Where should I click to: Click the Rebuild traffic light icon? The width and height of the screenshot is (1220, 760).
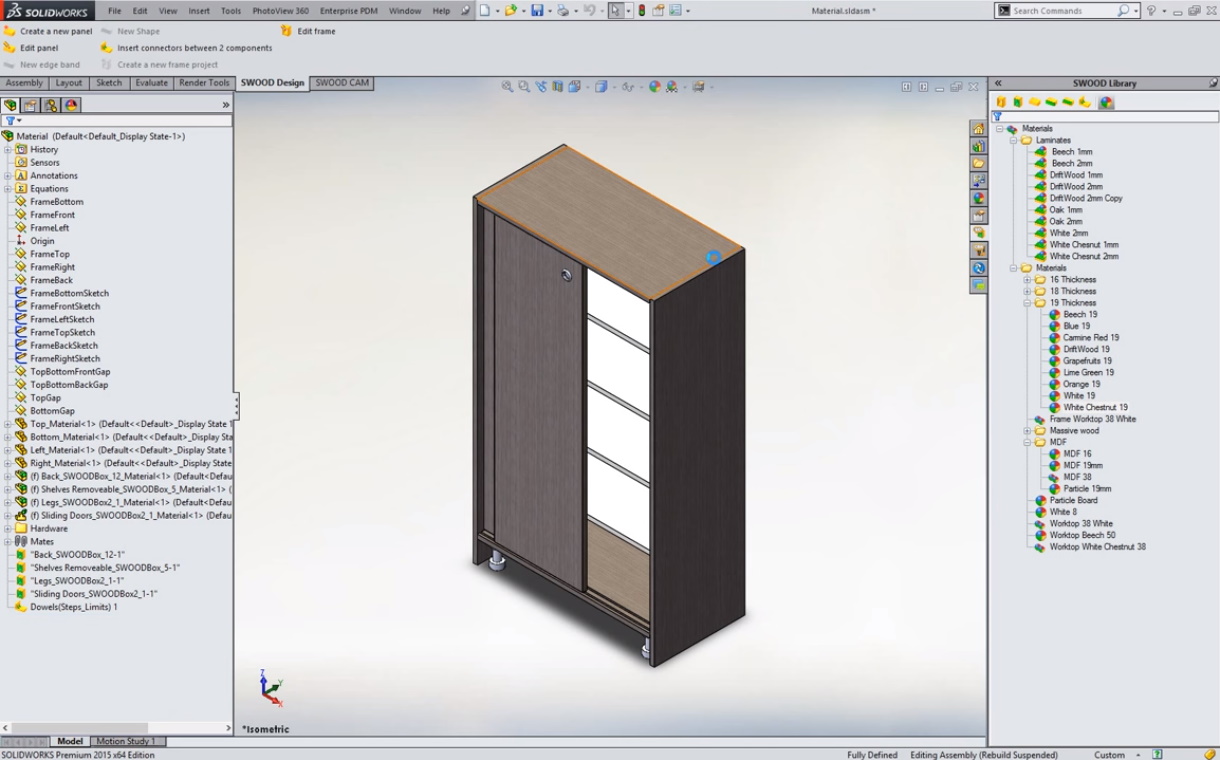641,11
